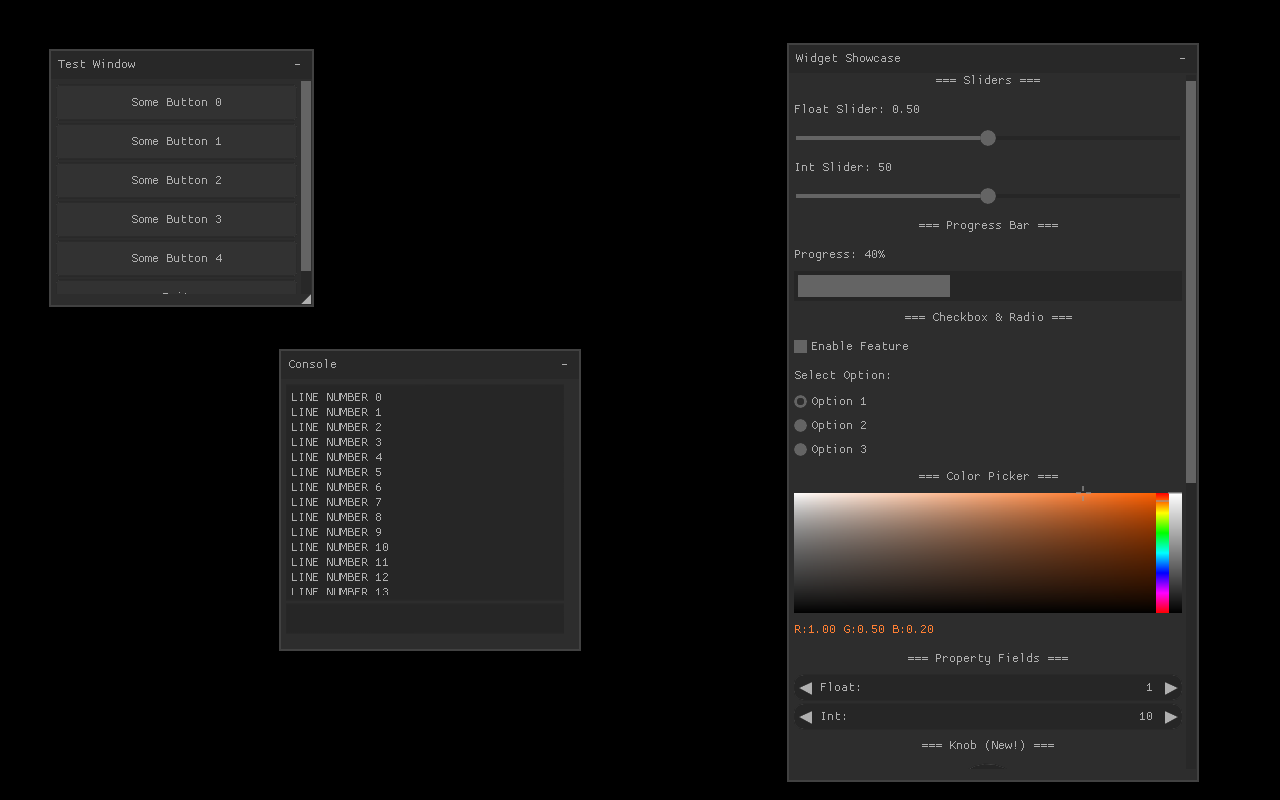Image resolution: width=1280 pixels, height=800 pixels.
Task: Click the grayscale alpha strip
Action: coord(1176,553)
